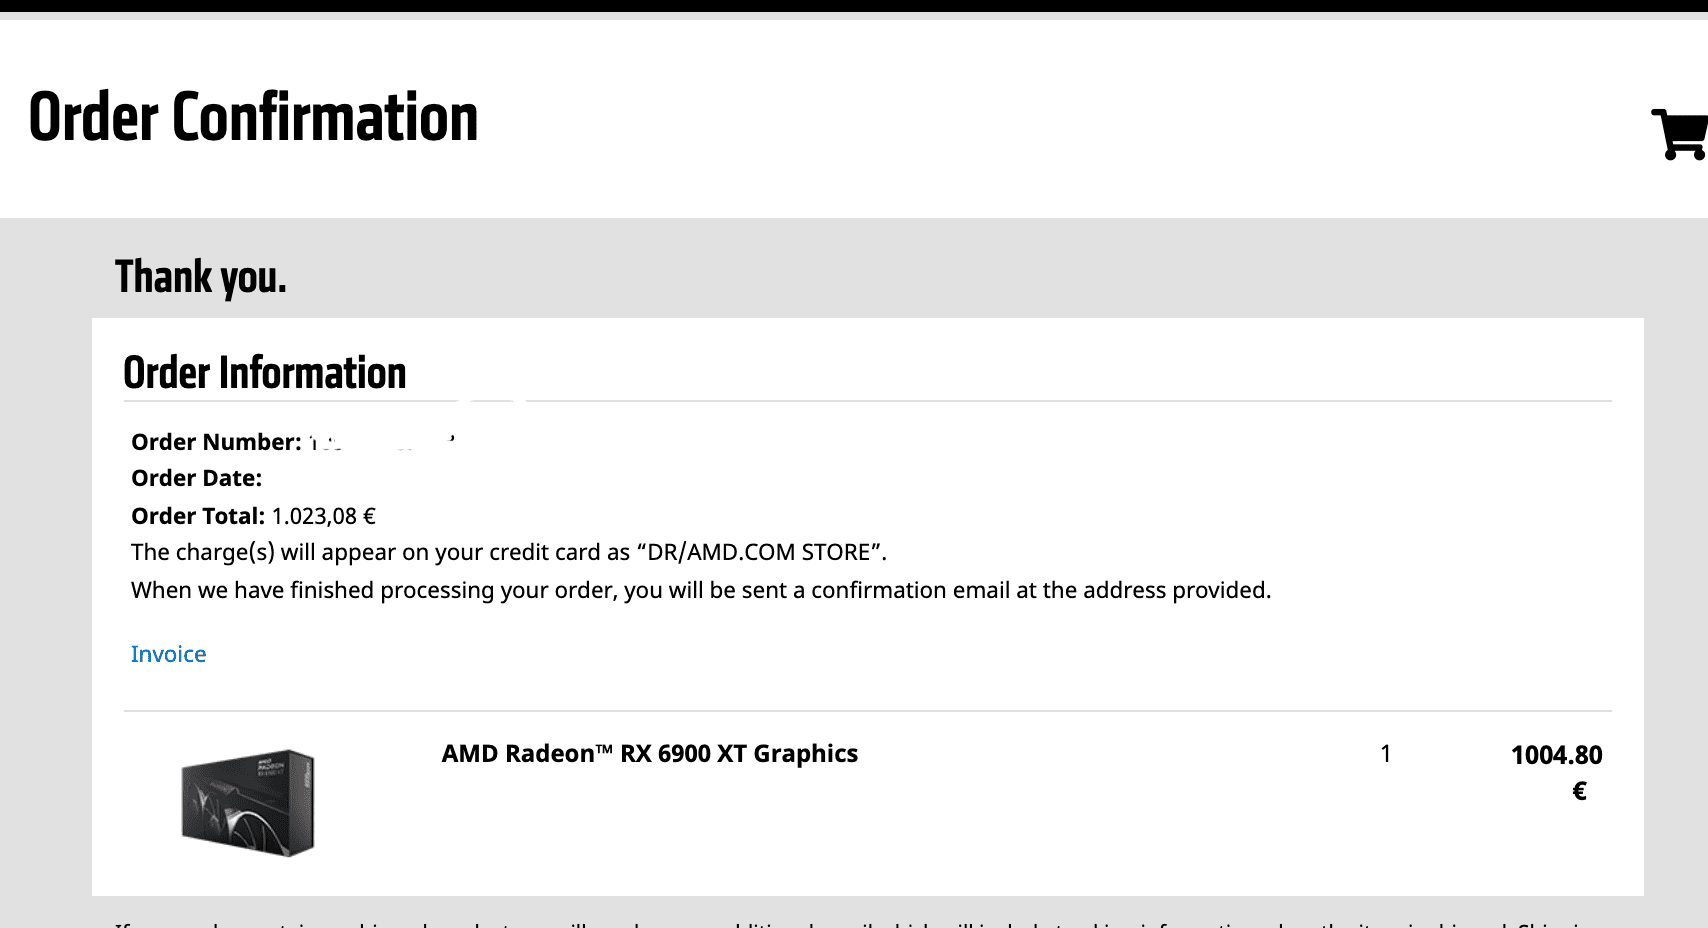Click the euro symbol below the item price
Viewport: 1708px width, 928px height.
click(x=1579, y=792)
